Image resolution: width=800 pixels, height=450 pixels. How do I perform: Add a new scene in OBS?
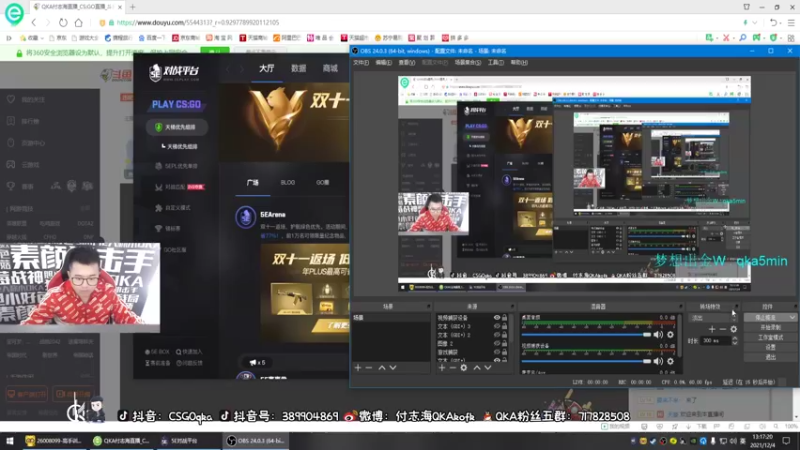358,367
